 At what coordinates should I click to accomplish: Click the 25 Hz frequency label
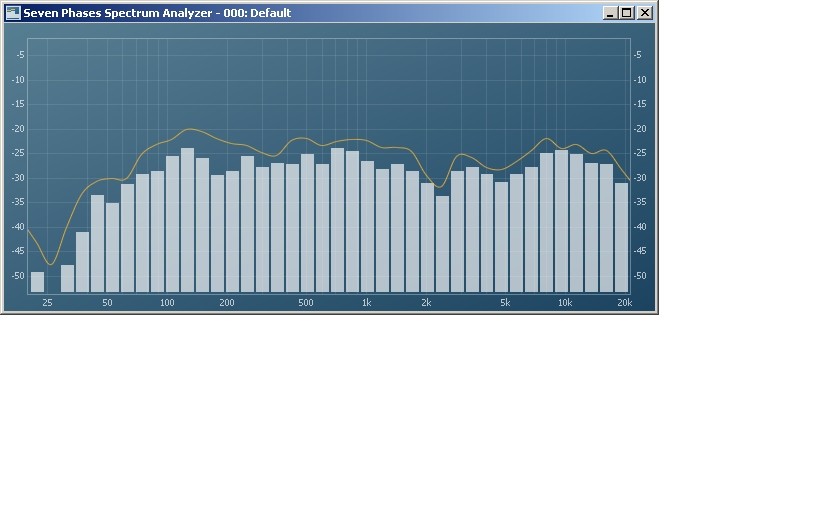tap(47, 303)
